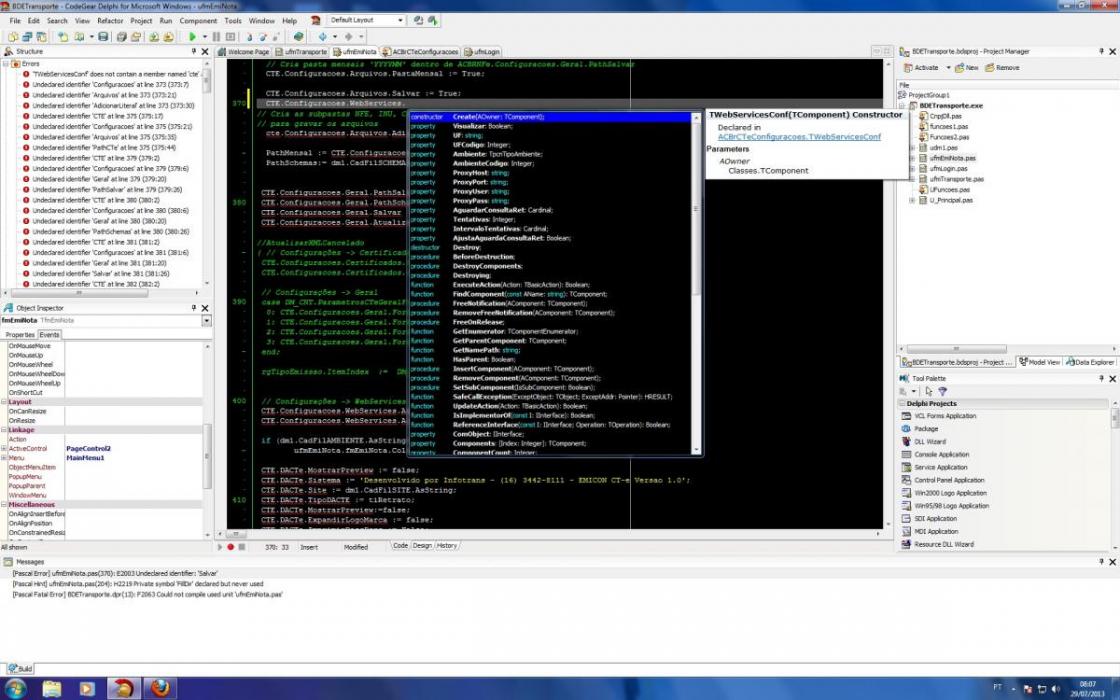The image size is (1120, 700).
Task: Select ufmLogin.pas in Project Manager
Action: pyautogui.click(x=948, y=169)
